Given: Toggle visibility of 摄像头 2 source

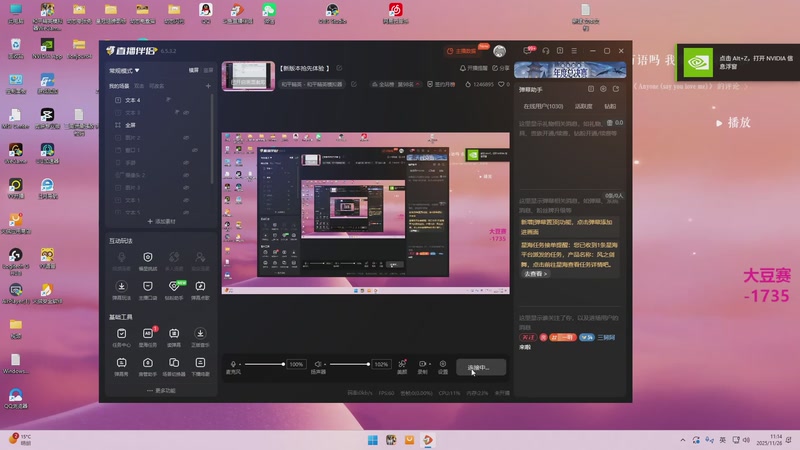Looking at the screenshot, I should click(186, 175).
